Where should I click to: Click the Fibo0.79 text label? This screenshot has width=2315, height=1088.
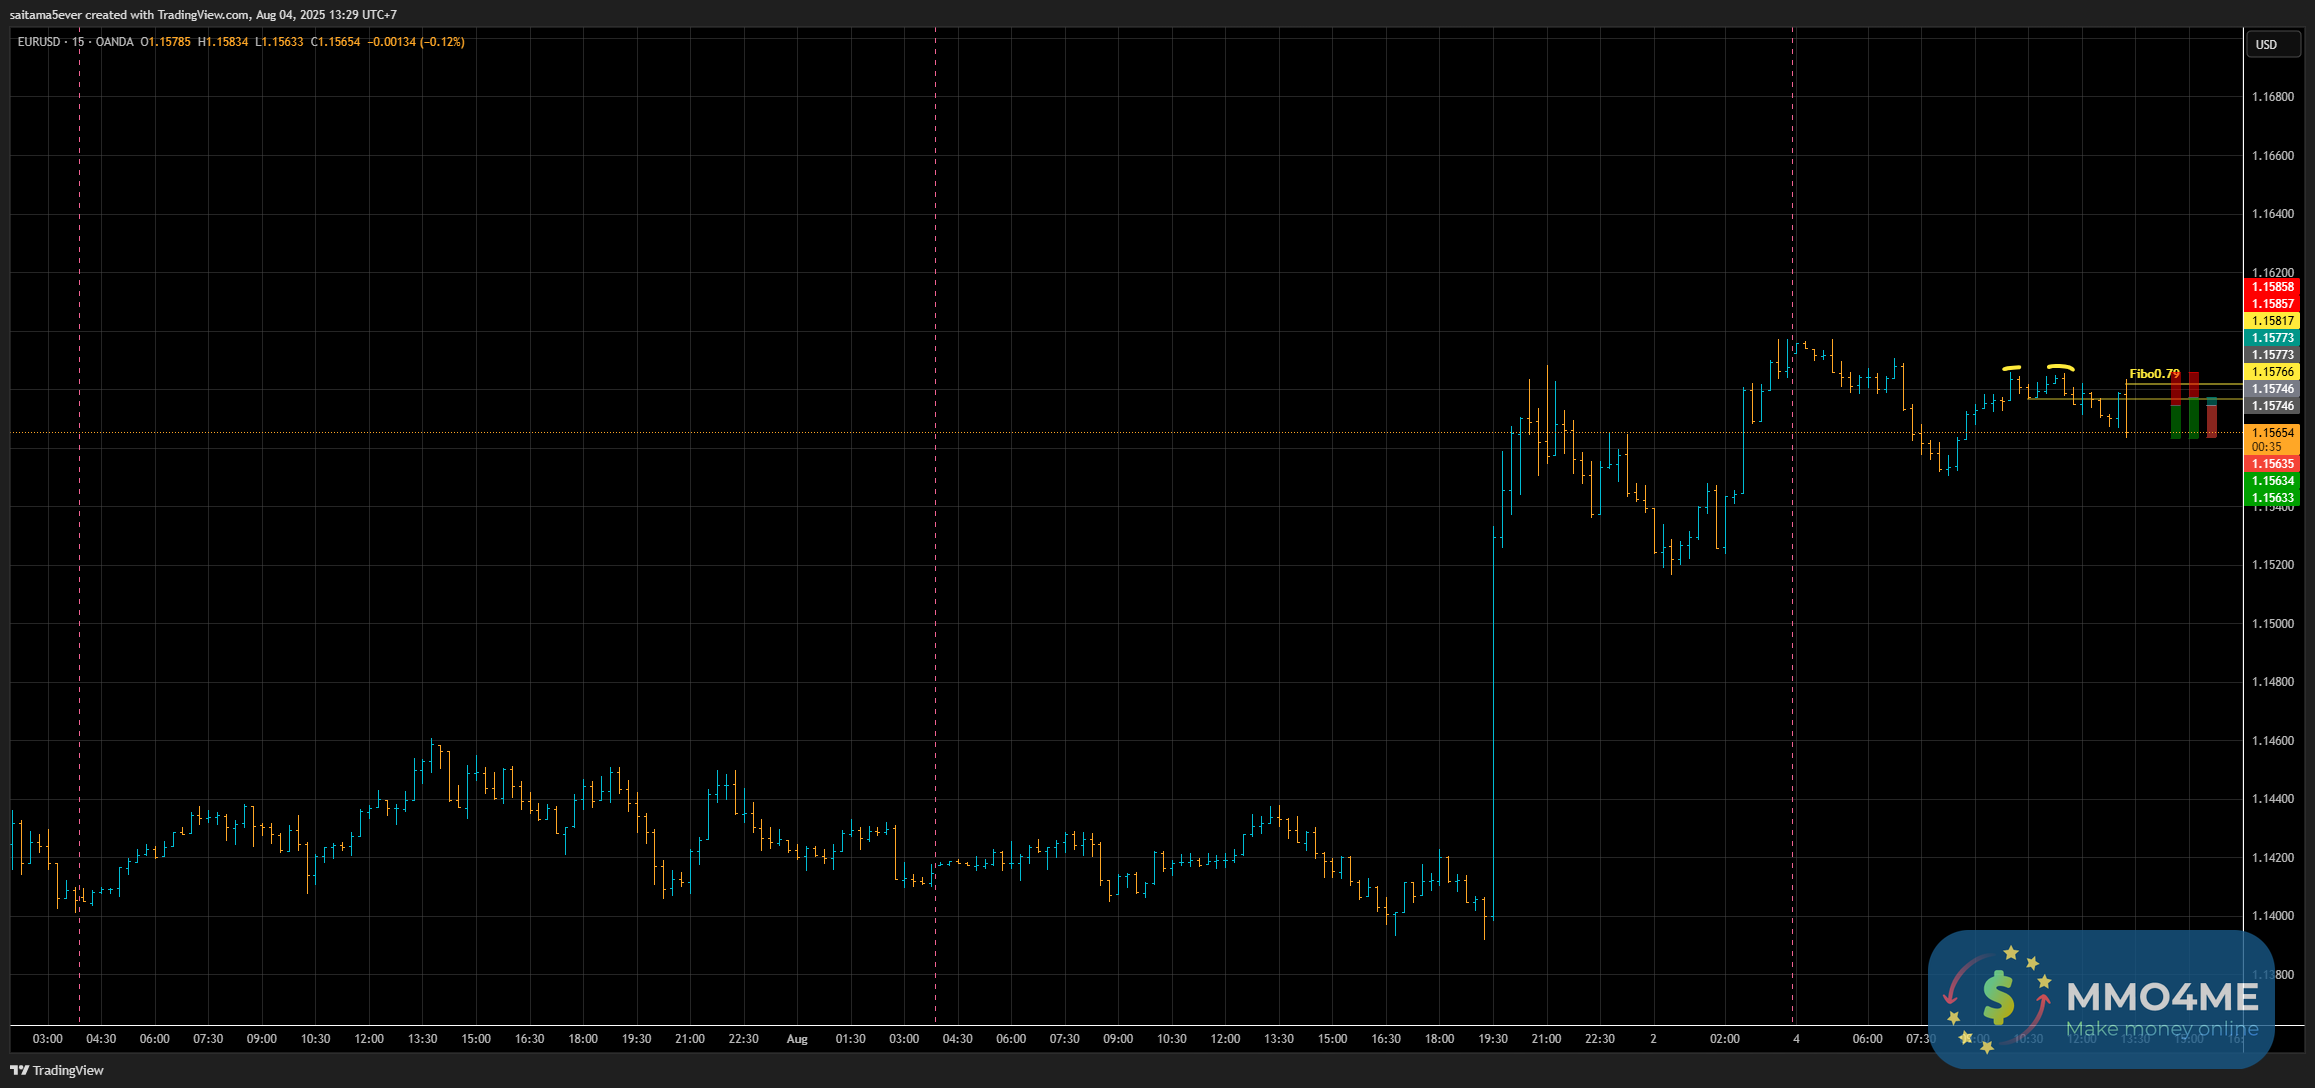2153,374
